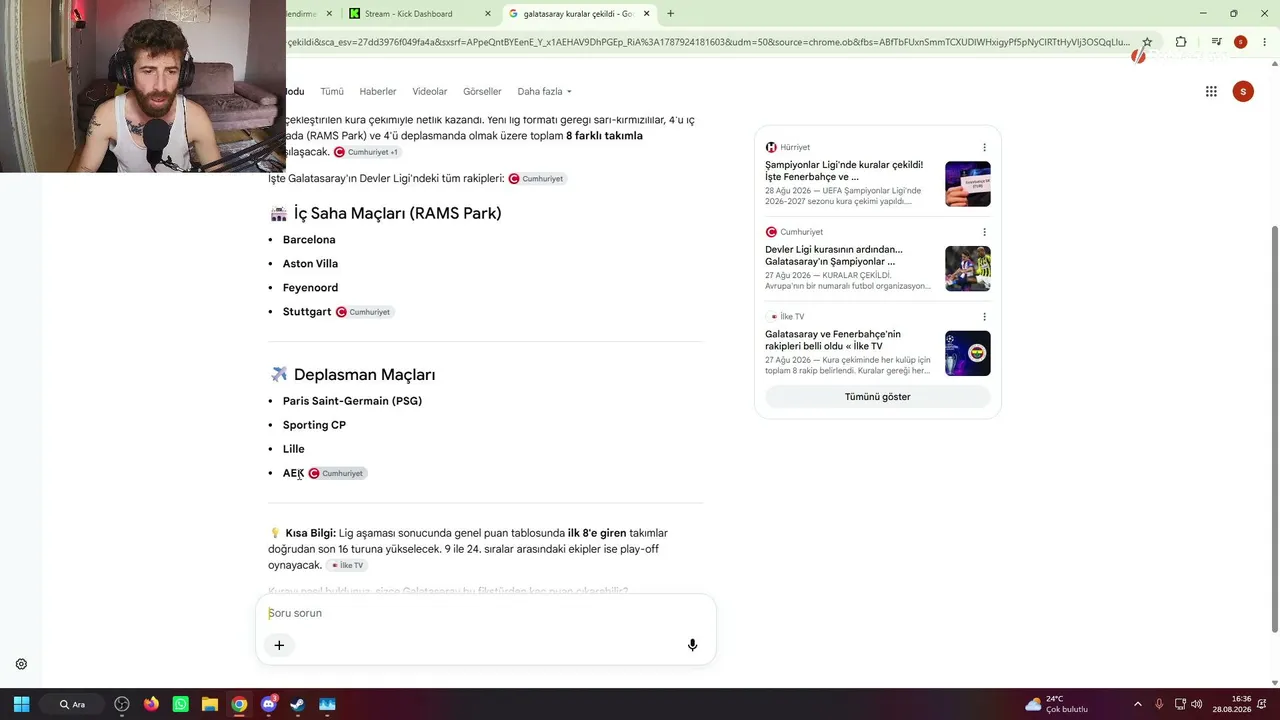Image resolution: width=1280 pixels, height=720 pixels.
Task: Click the Barcelona list item
Action: pos(309,240)
